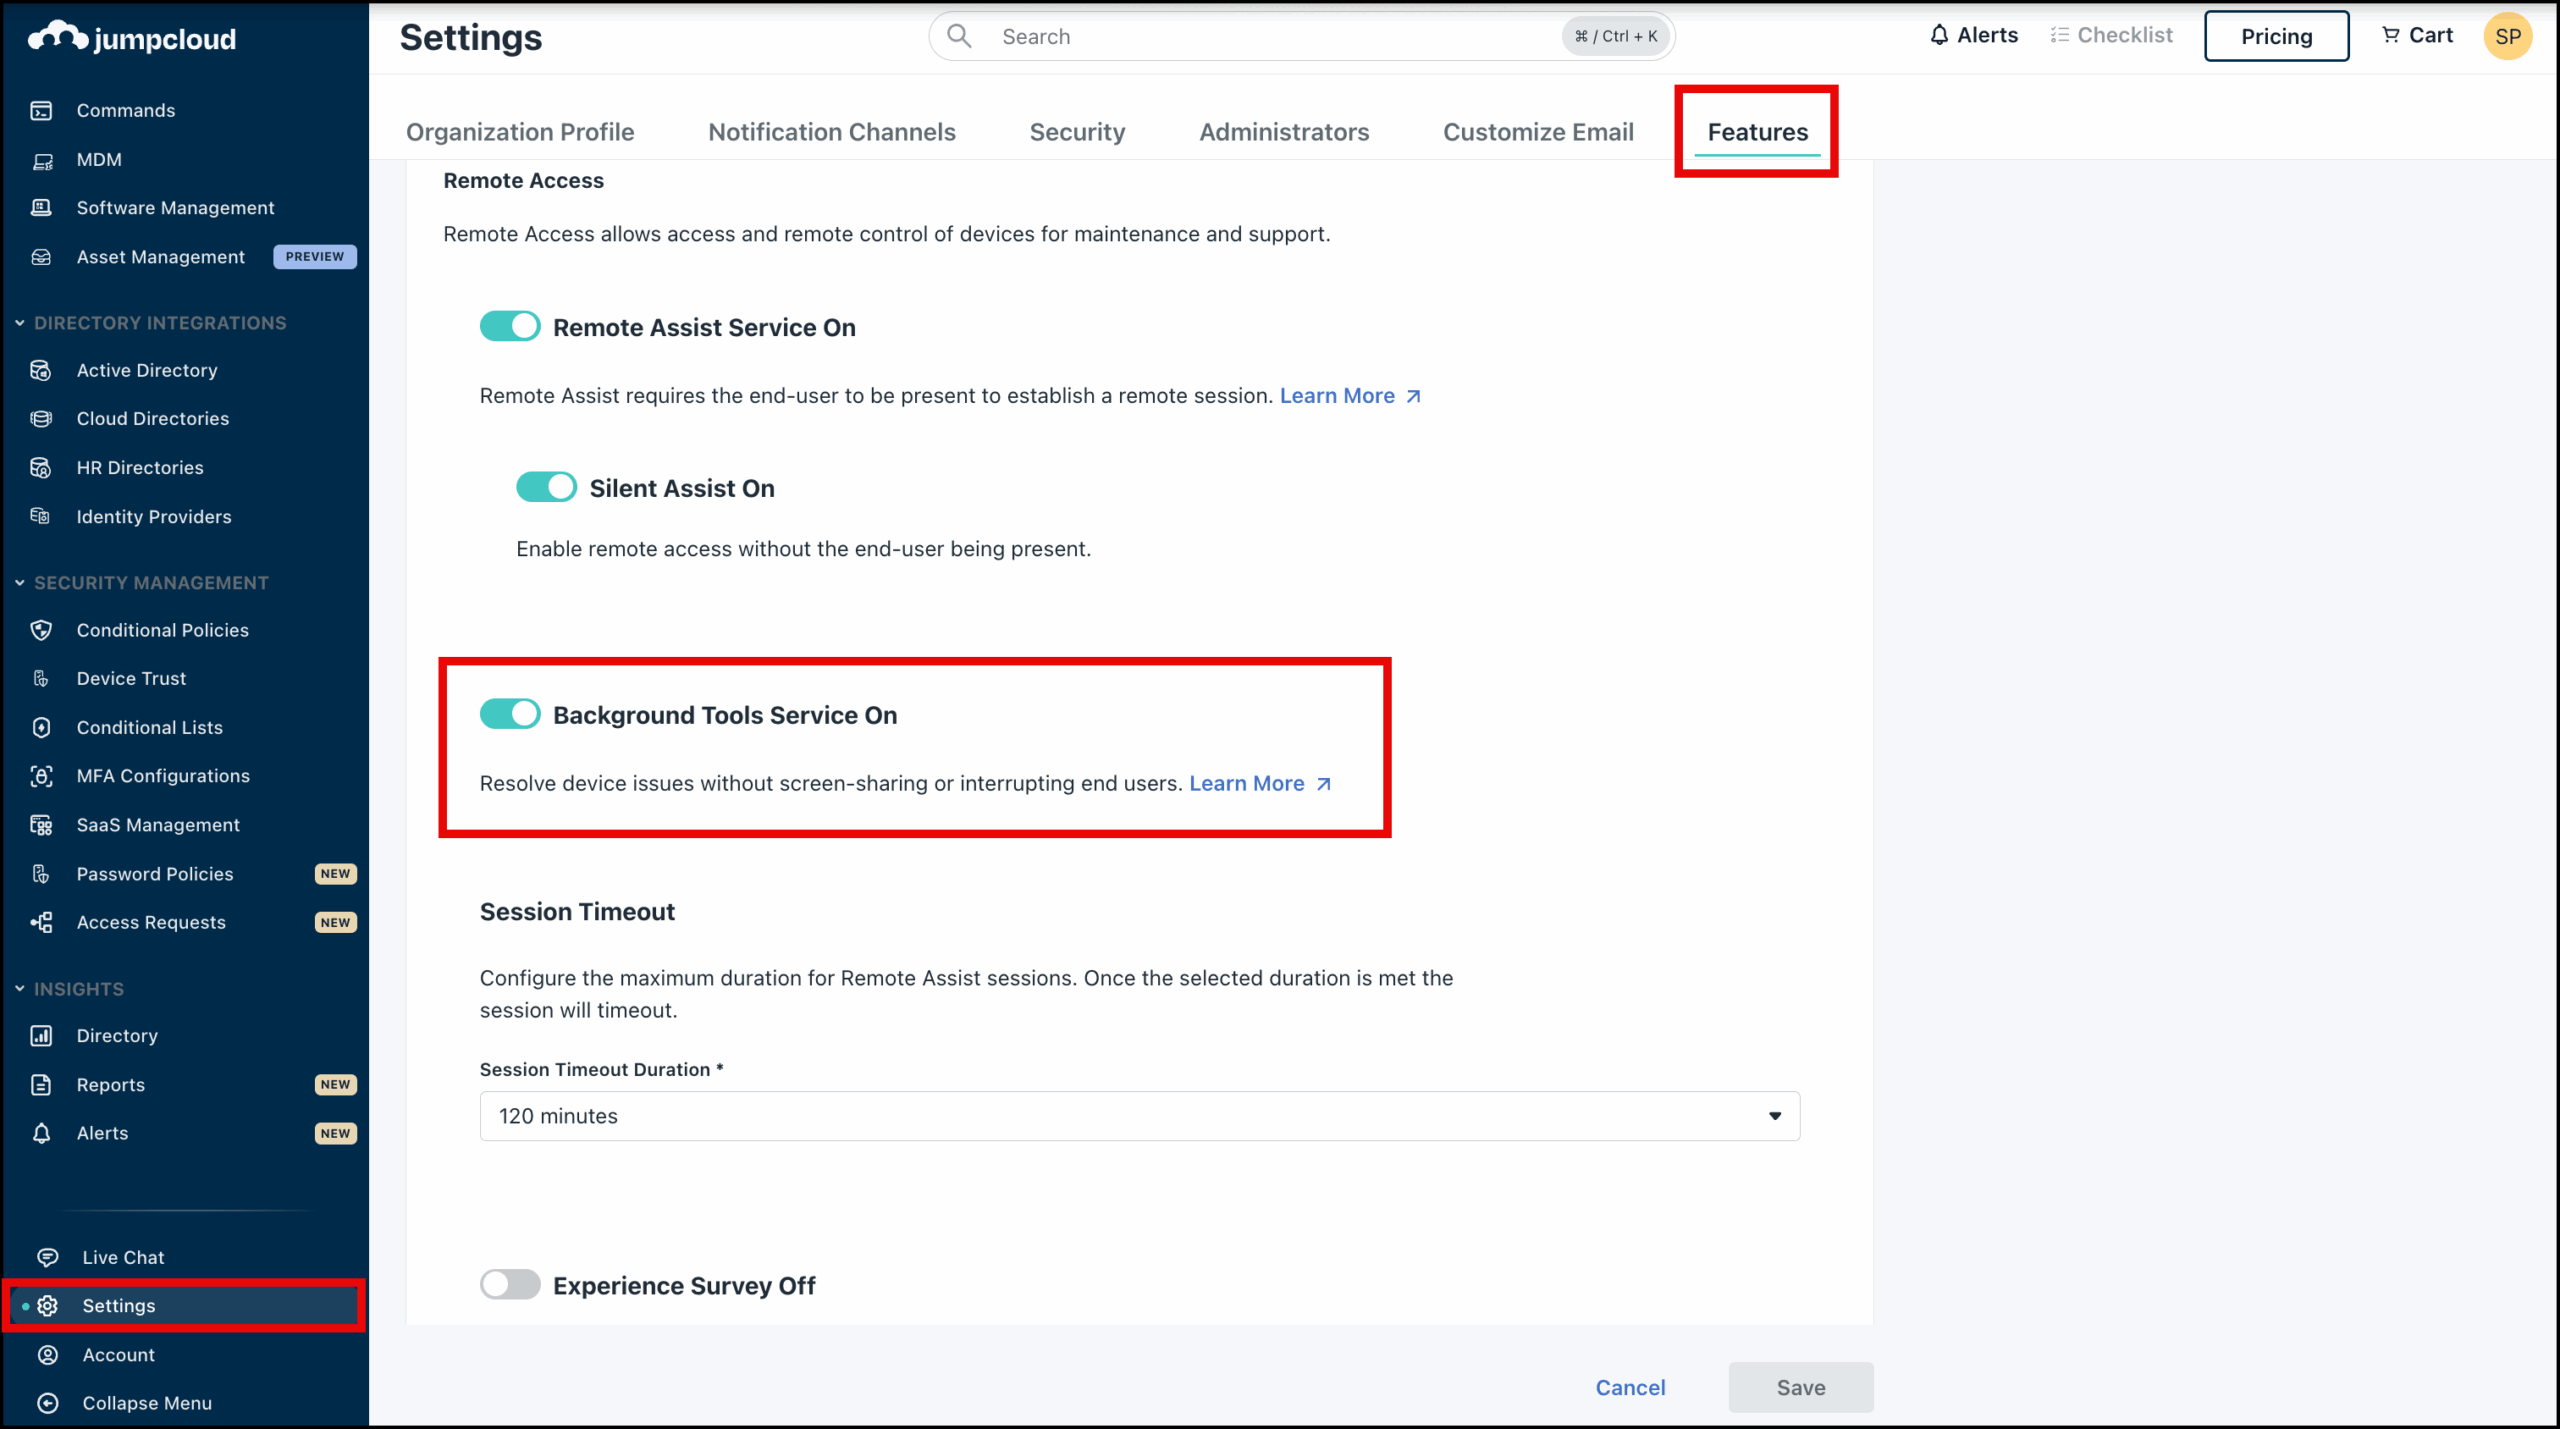Image resolution: width=2560 pixels, height=1429 pixels.
Task: Open Live Chat bubble icon
Action: [x=47, y=1257]
